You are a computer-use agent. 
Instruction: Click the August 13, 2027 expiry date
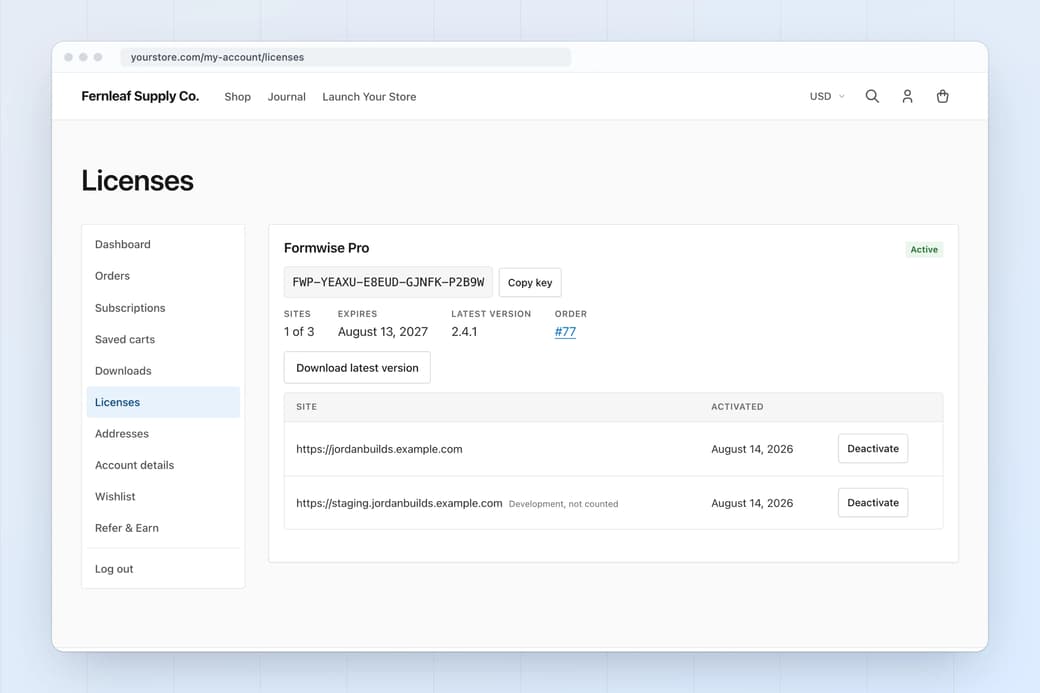pos(383,332)
